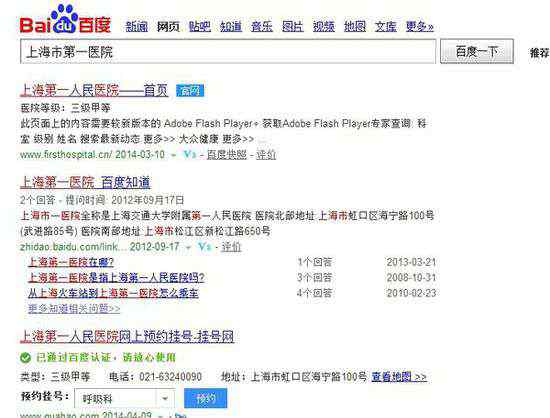Open result 上海第一医院_百度知道
Screen dimensions: 550x418
pos(86,182)
